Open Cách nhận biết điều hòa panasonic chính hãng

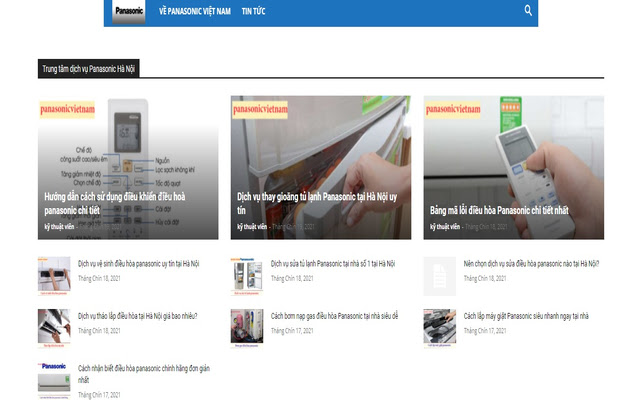point(144,374)
